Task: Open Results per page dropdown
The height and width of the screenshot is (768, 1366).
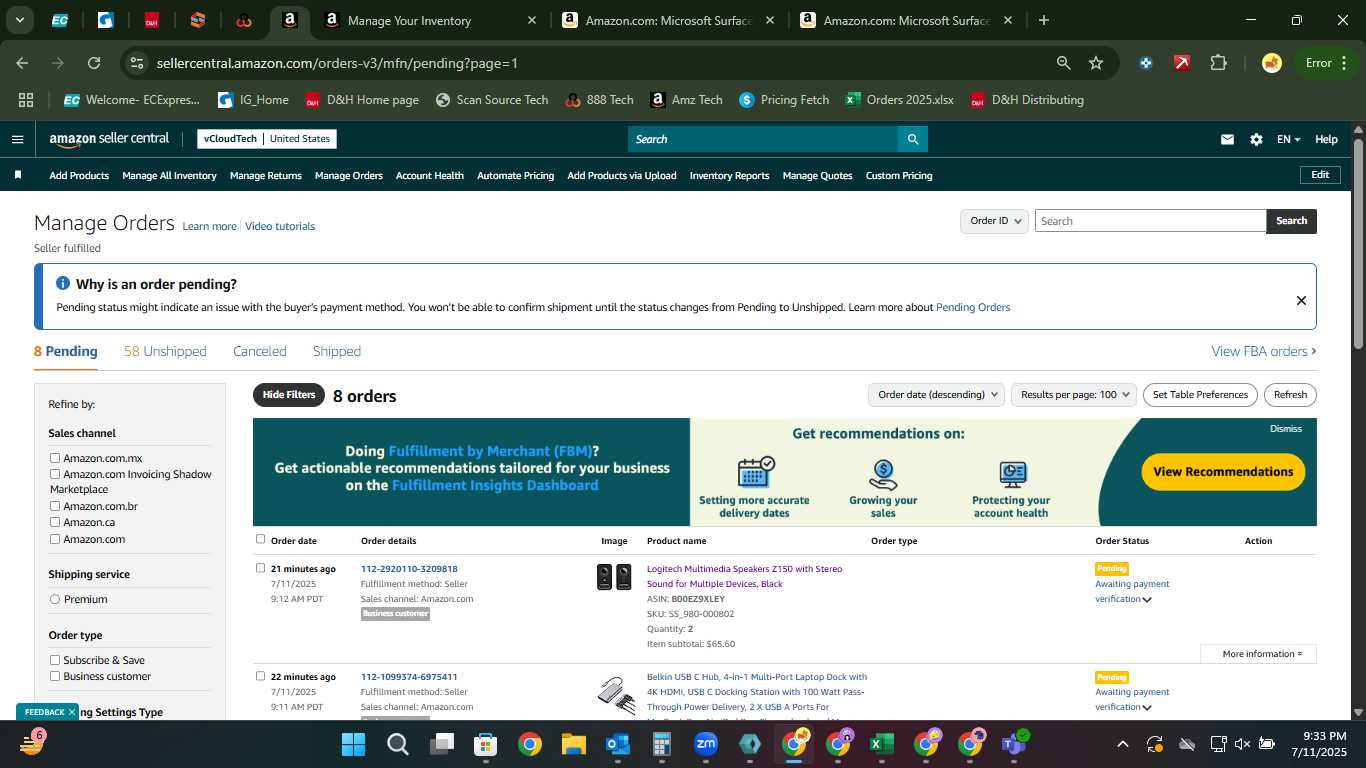Action: click(1074, 395)
